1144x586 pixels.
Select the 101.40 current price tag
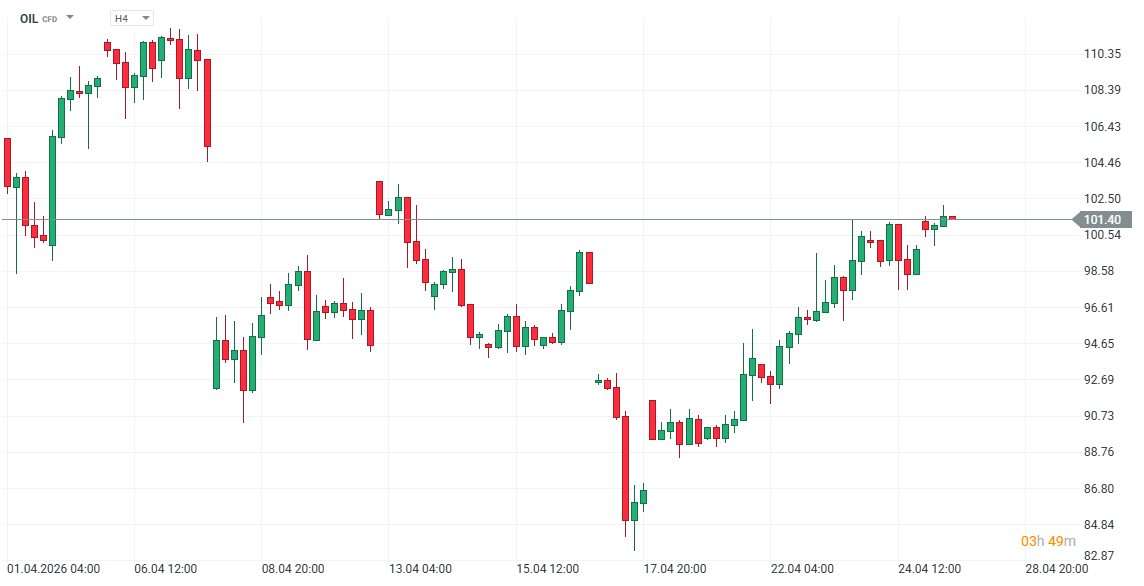(x=1100, y=220)
